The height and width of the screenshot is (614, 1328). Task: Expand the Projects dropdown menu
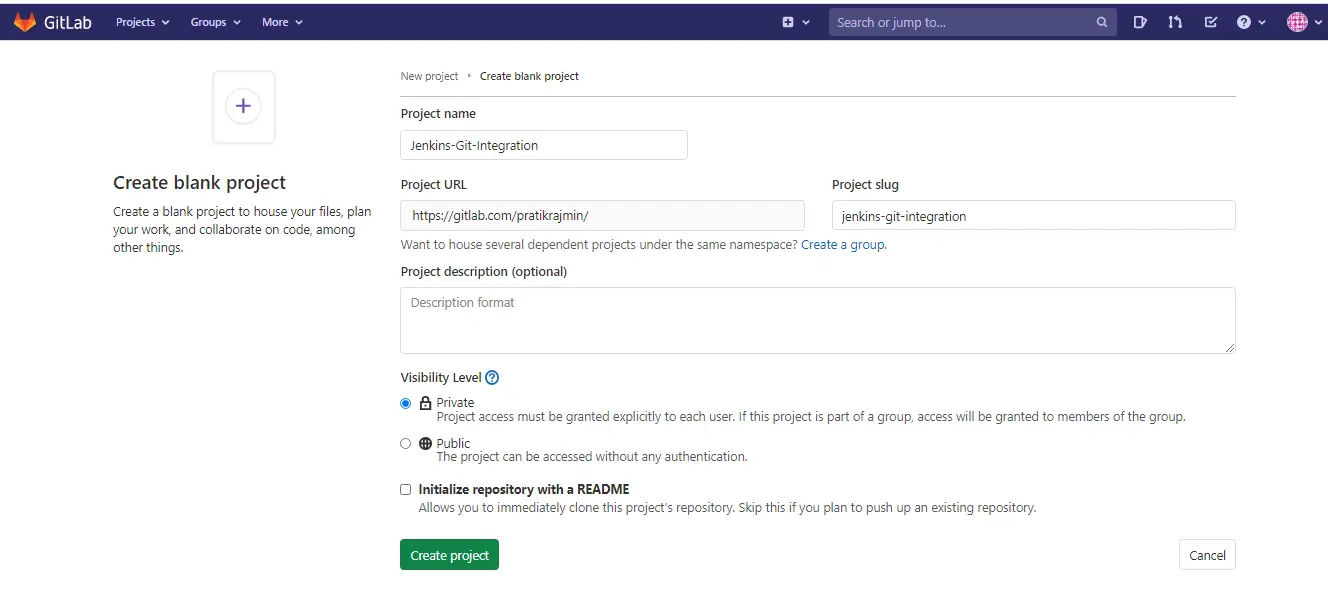[142, 22]
